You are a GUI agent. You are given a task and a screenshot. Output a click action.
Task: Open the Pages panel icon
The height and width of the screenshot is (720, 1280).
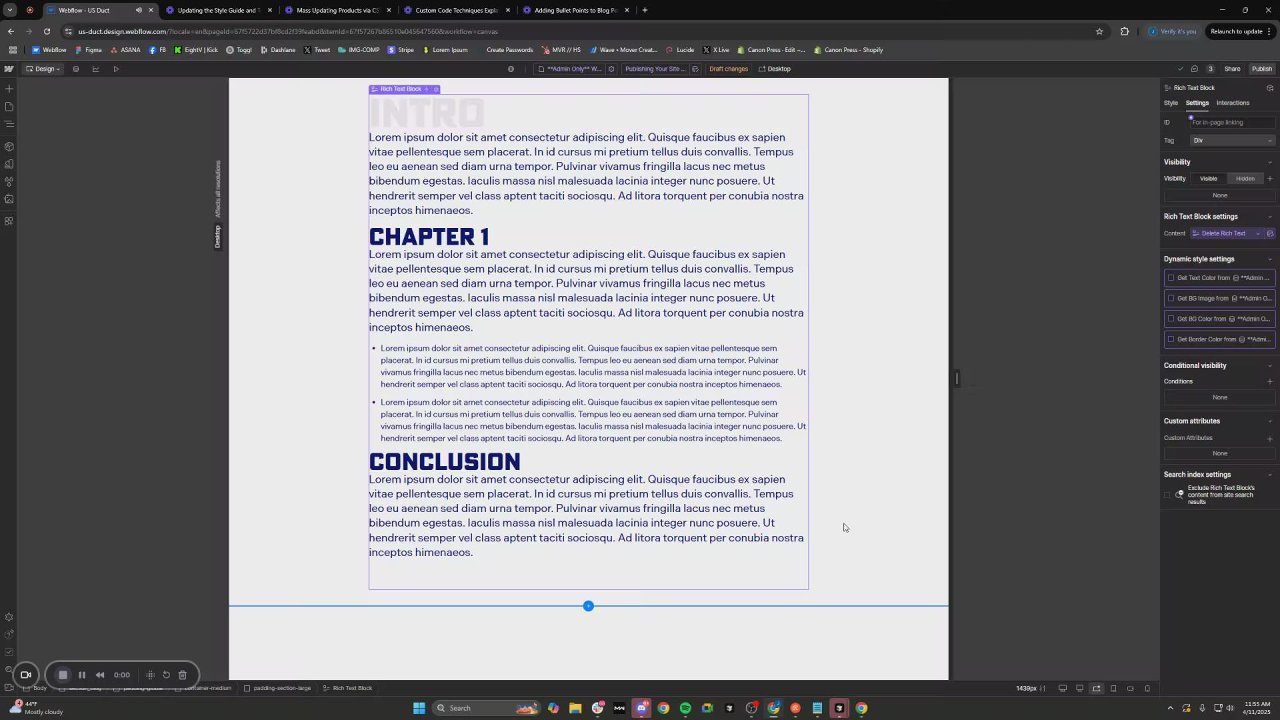click(9, 107)
